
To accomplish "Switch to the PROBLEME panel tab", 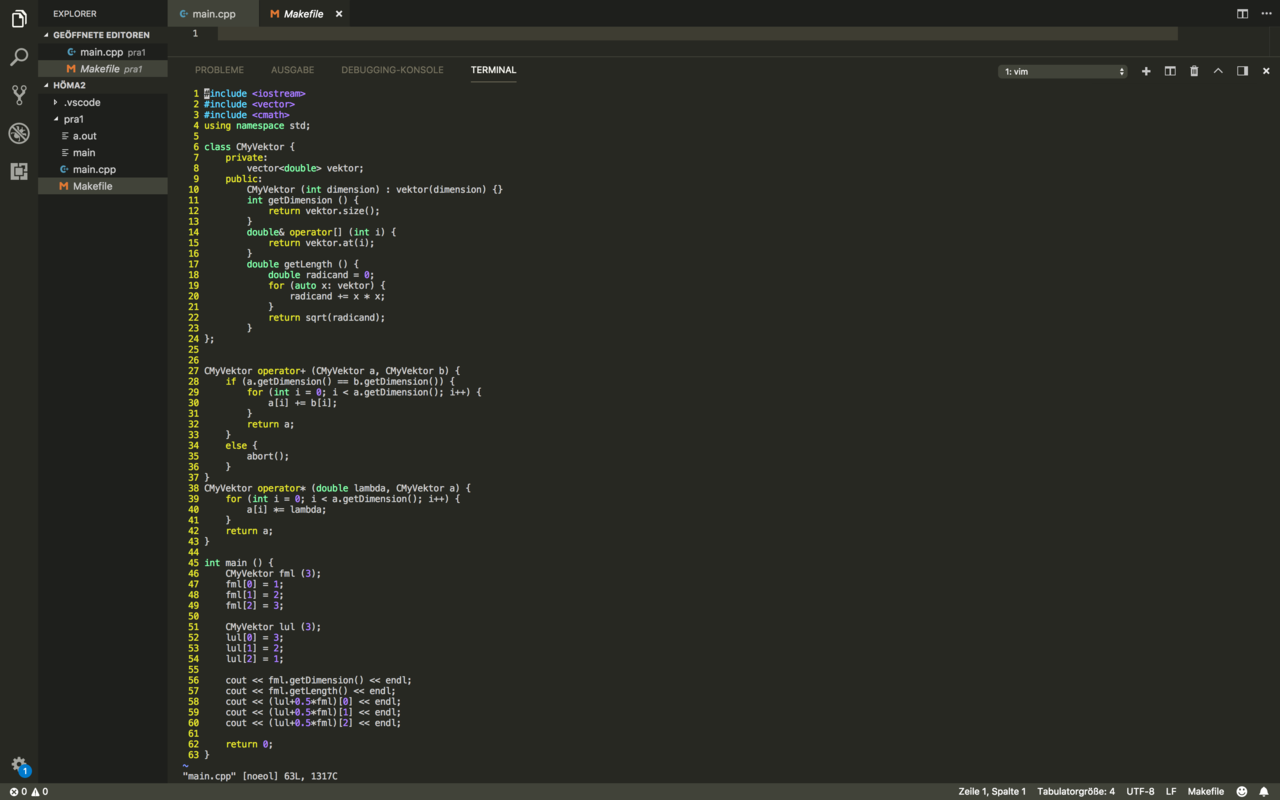I will coord(219,70).
